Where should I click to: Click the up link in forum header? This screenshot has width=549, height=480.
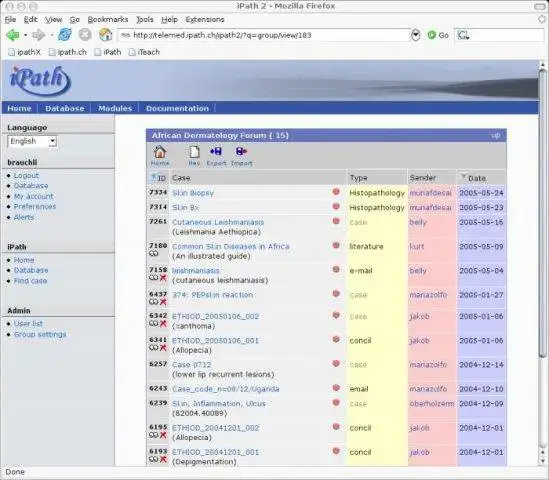[495, 136]
